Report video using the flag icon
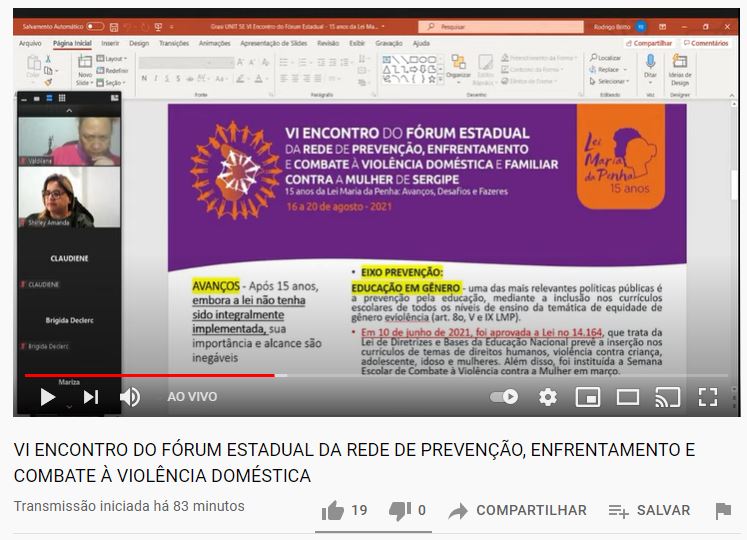747x540 pixels. [722, 511]
